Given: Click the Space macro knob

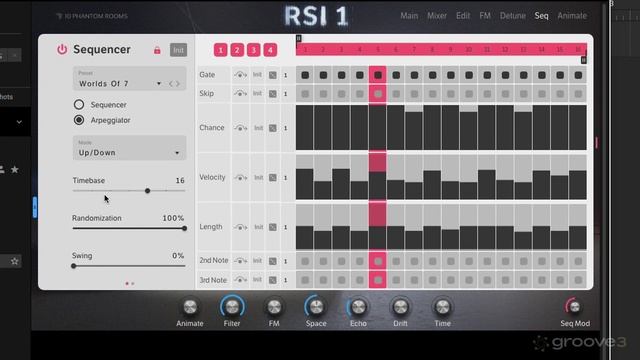Looking at the screenshot, I should [316, 307].
